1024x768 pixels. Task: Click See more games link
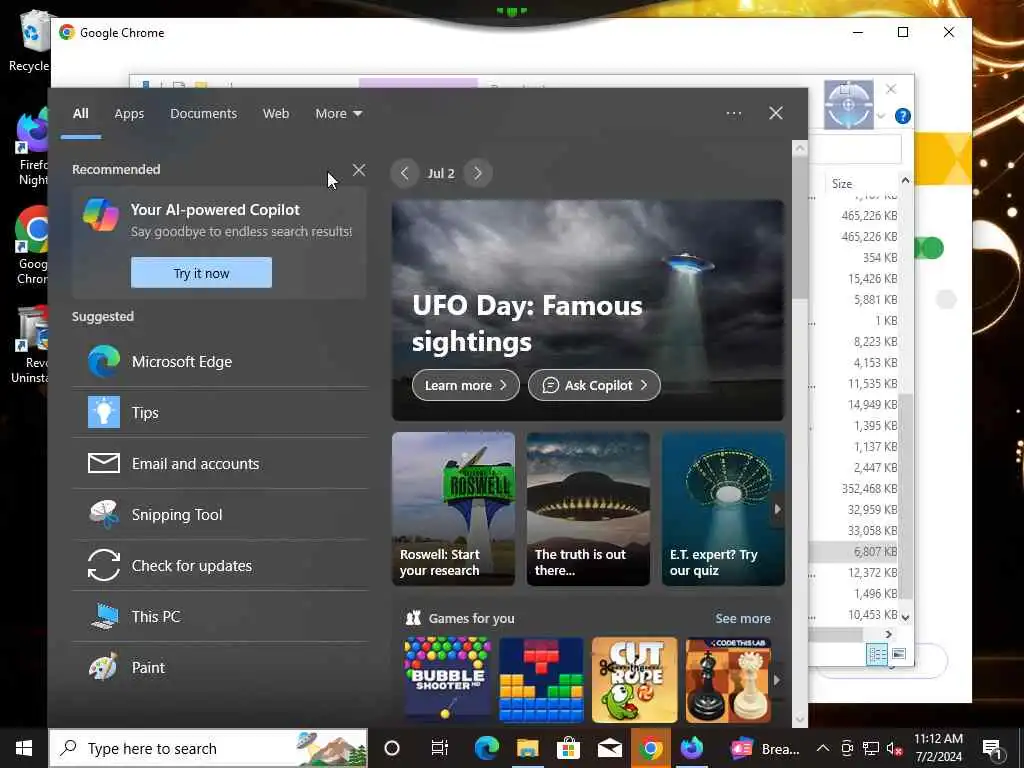click(743, 618)
